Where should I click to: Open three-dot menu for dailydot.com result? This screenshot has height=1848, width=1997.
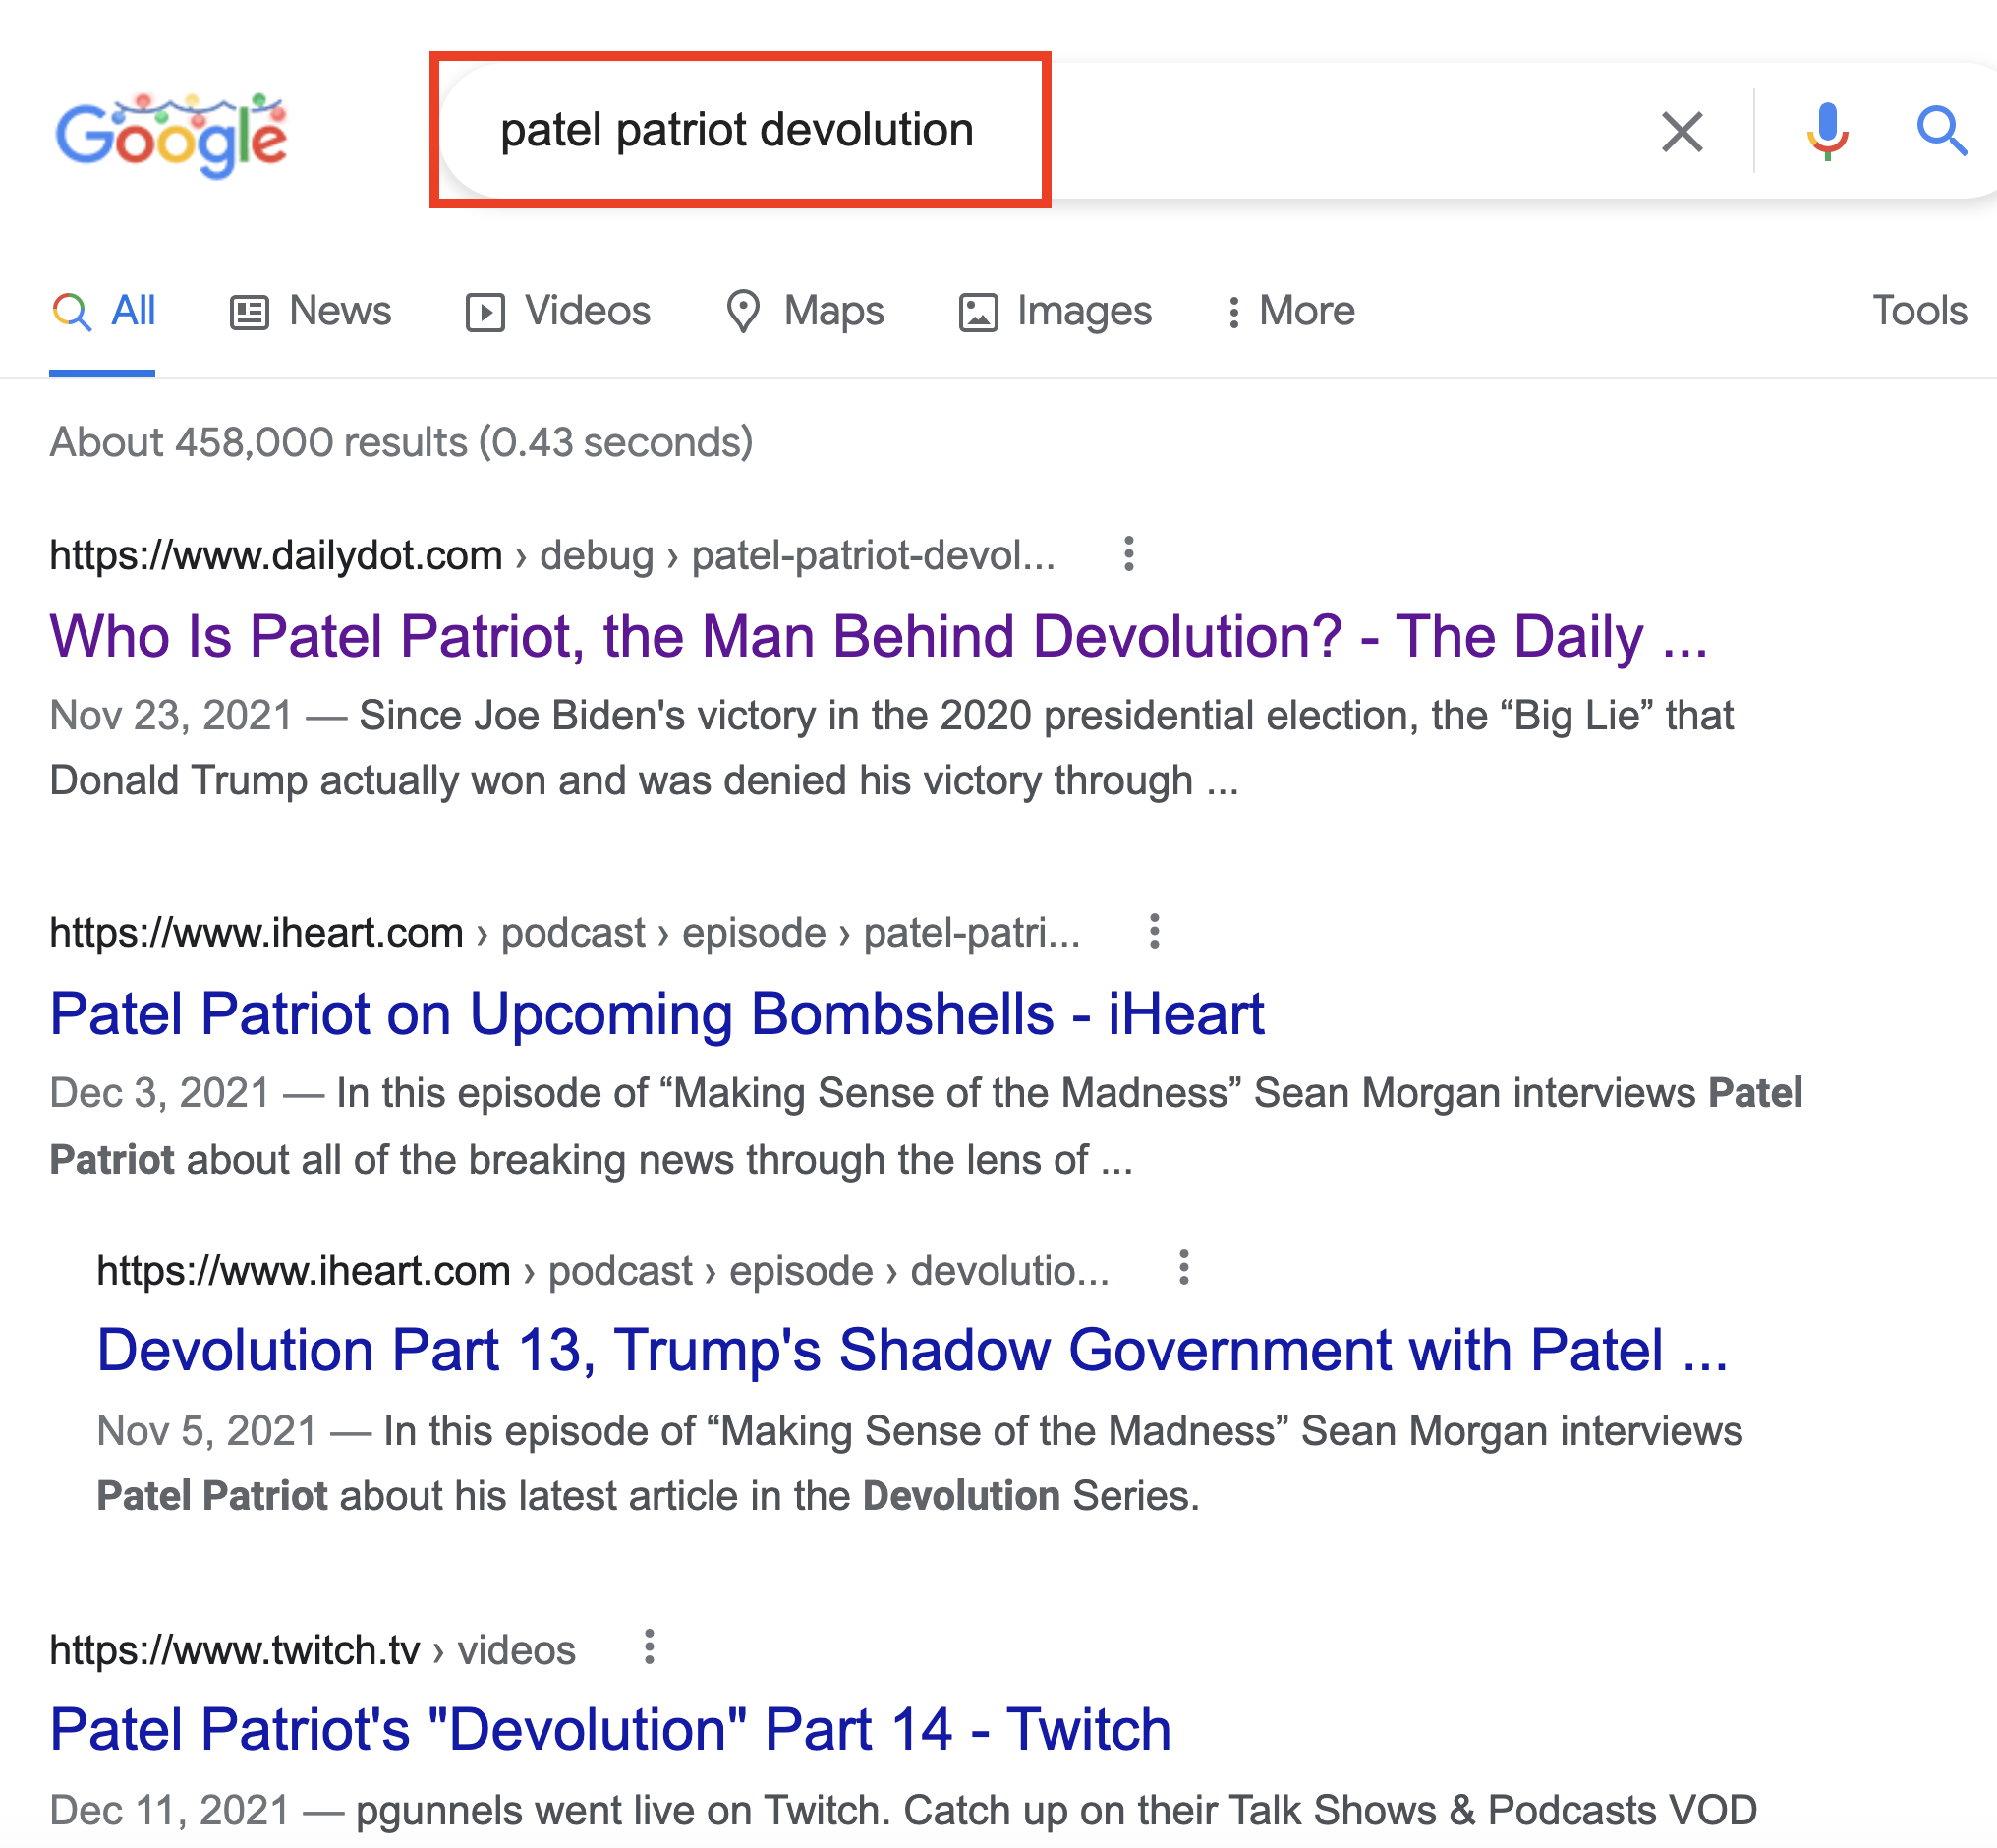[1128, 554]
